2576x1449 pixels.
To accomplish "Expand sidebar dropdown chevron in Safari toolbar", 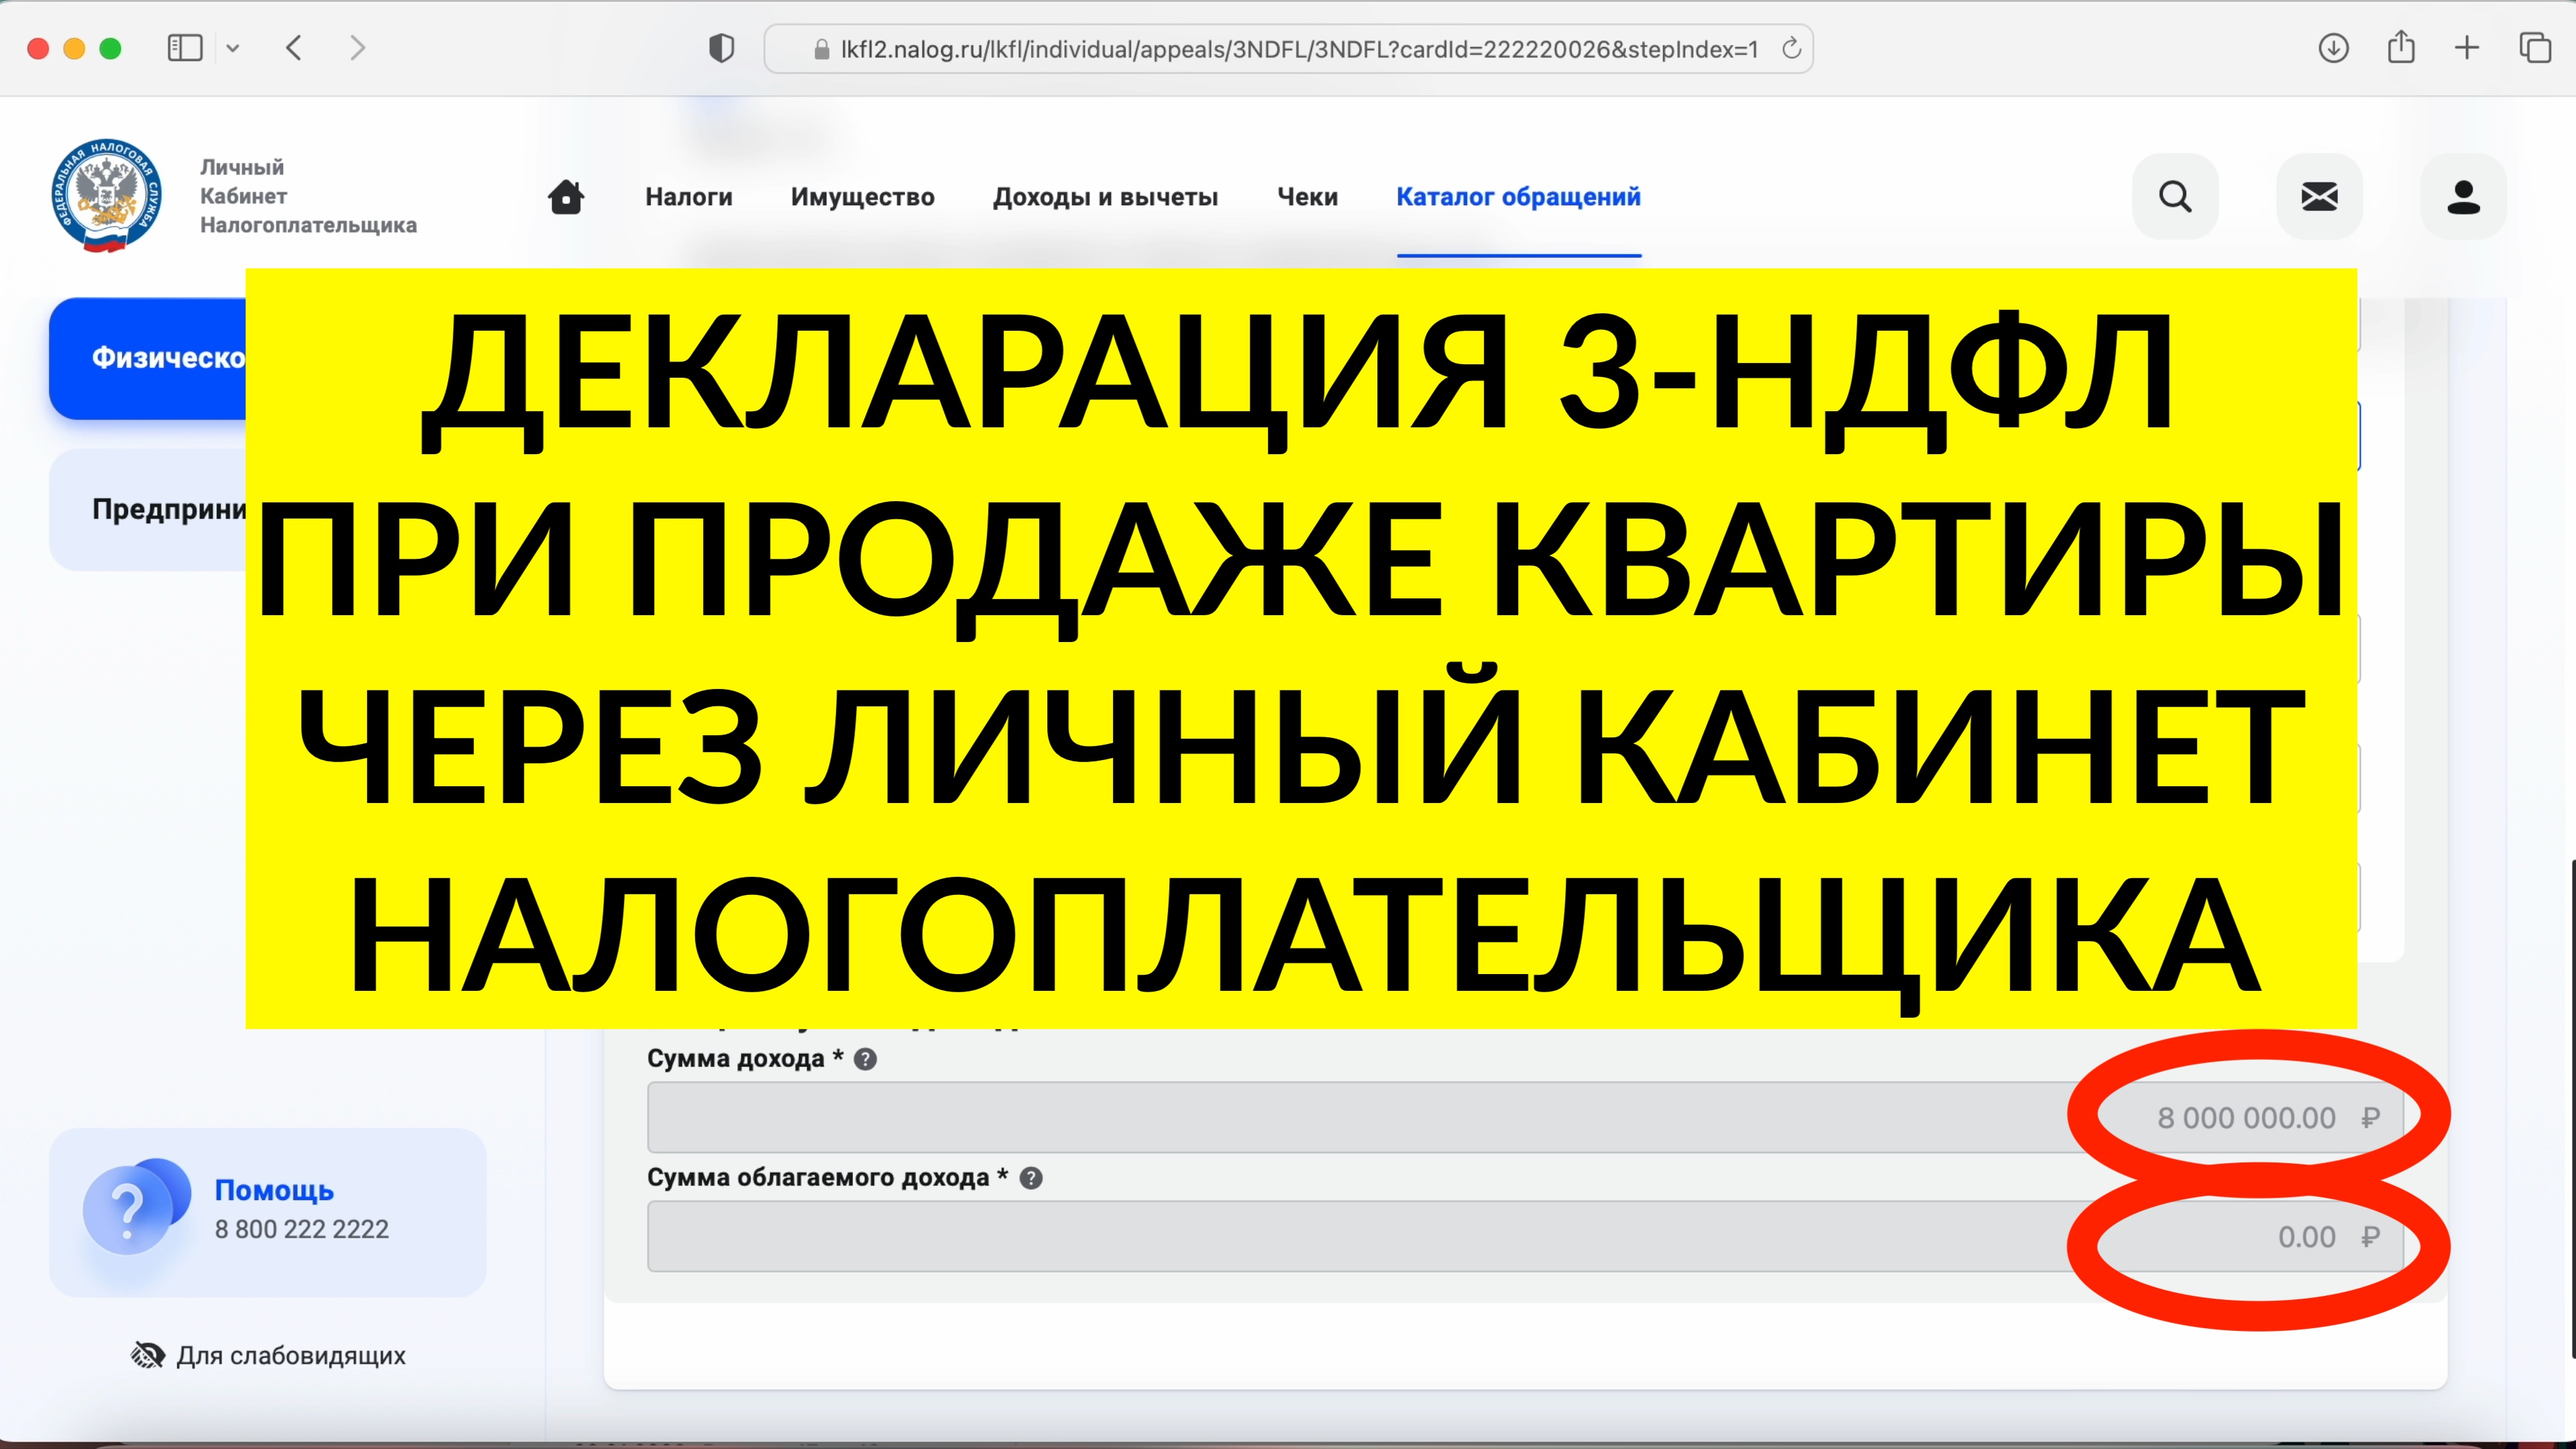I will coord(233,48).
